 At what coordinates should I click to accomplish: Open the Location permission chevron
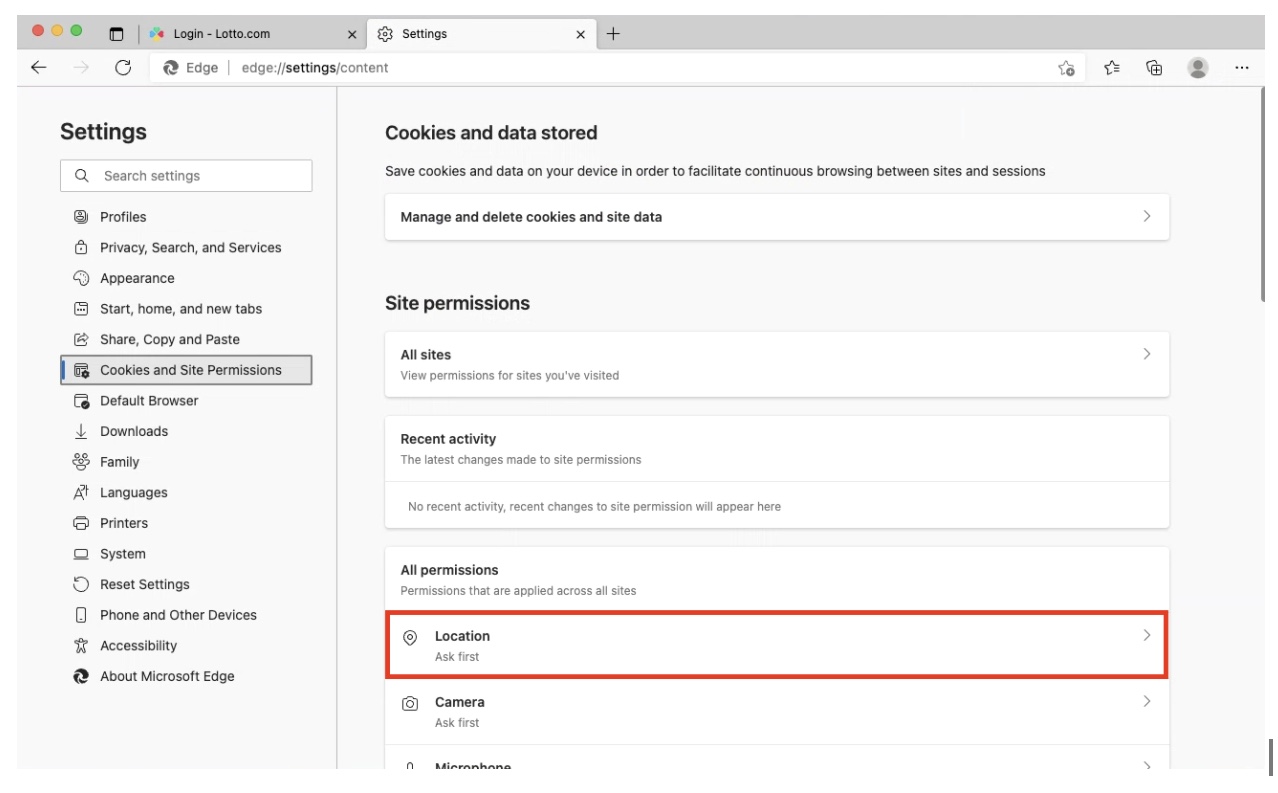coord(1147,636)
